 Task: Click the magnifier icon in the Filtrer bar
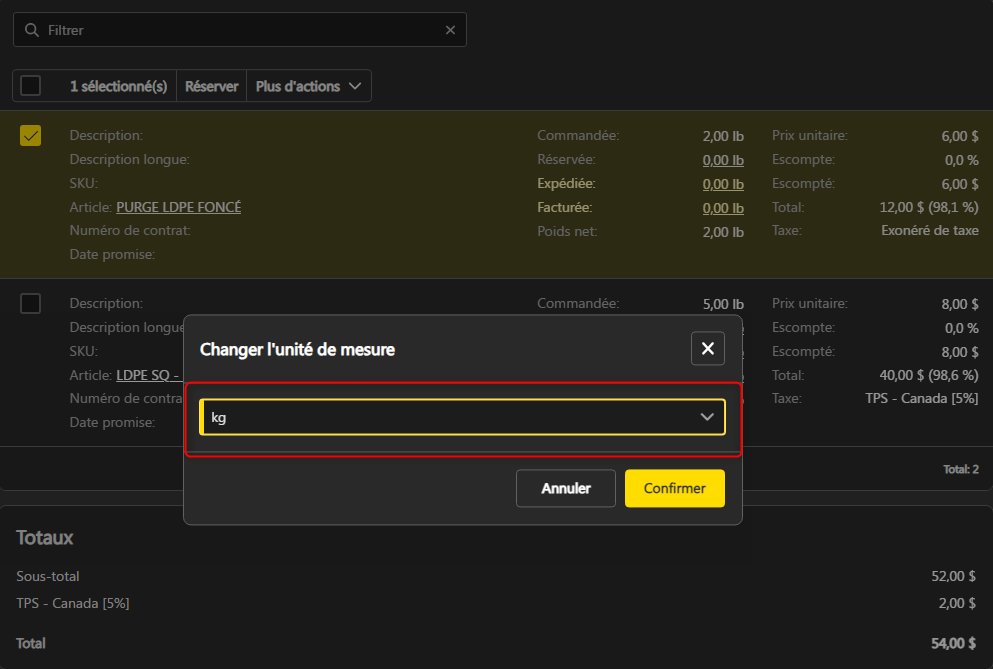tap(32, 30)
